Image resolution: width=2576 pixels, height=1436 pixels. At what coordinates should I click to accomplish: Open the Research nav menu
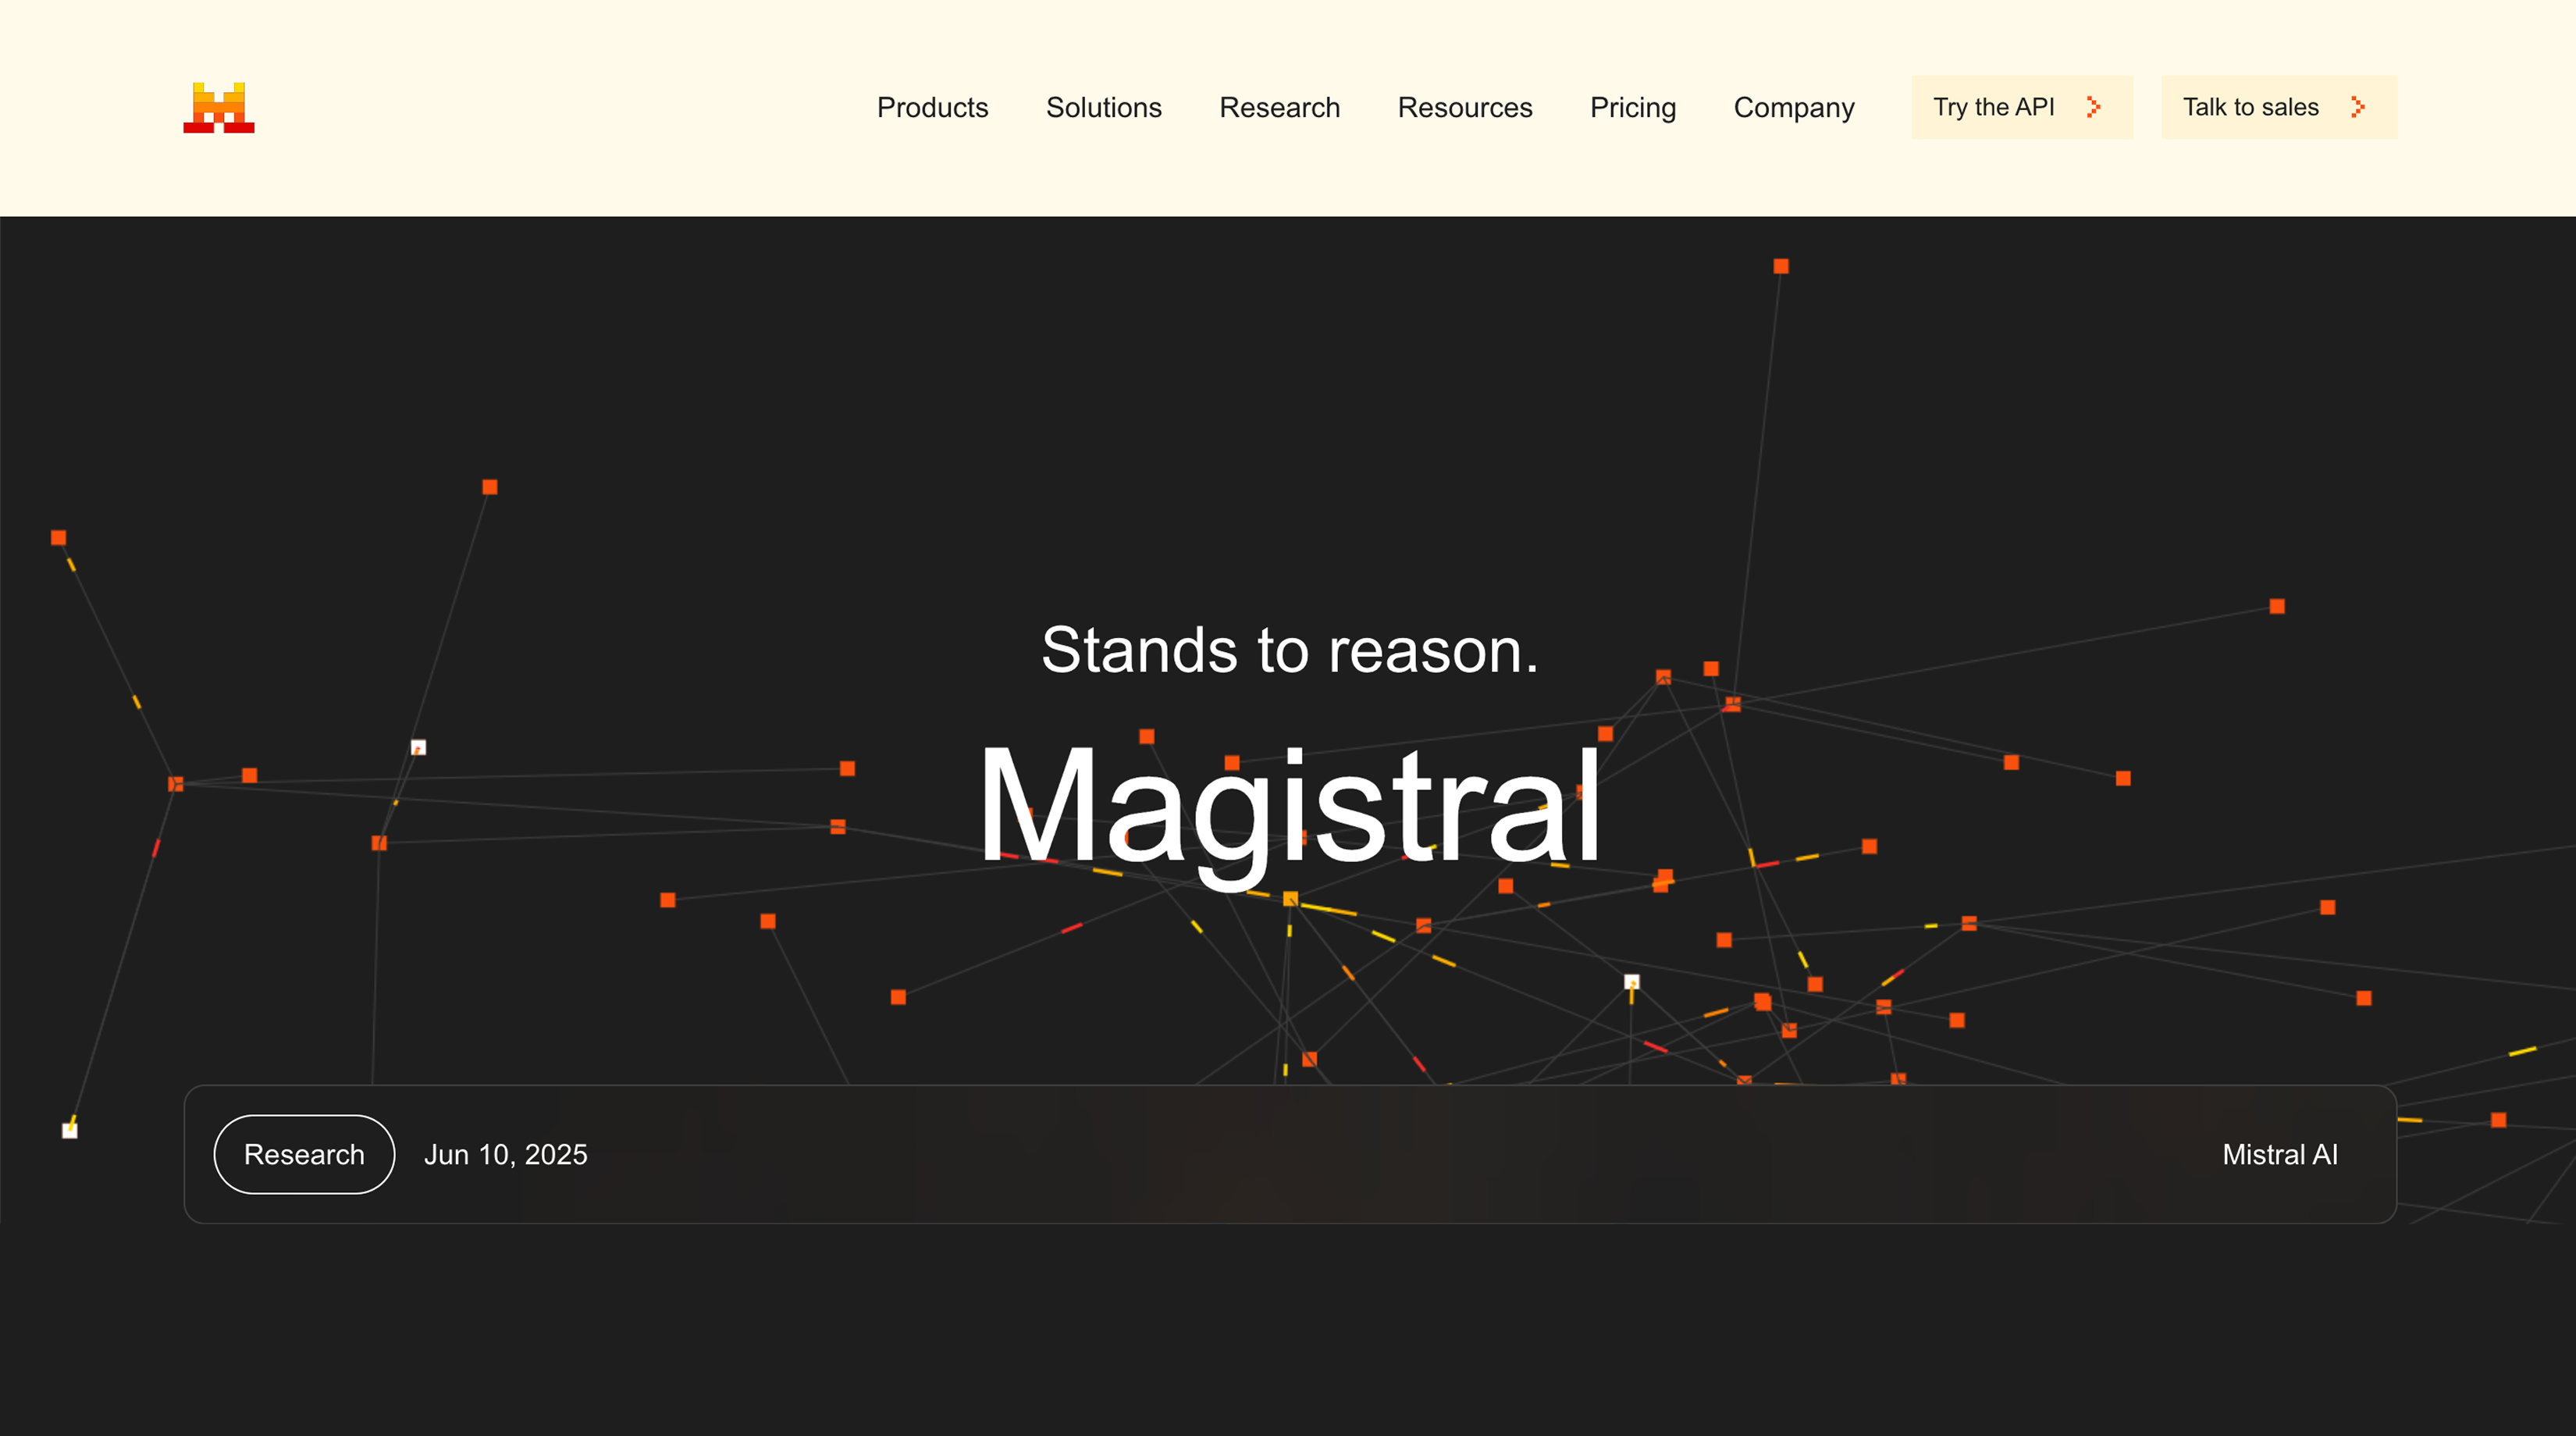pyautogui.click(x=1279, y=107)
